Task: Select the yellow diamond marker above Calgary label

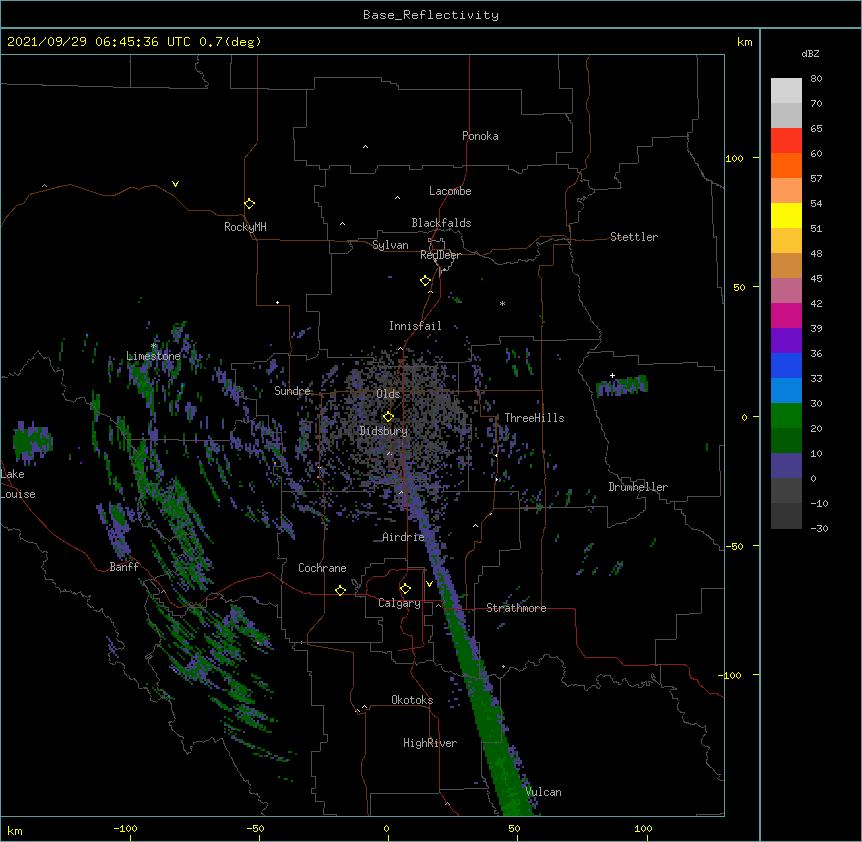Action: [x=405, y=589]
